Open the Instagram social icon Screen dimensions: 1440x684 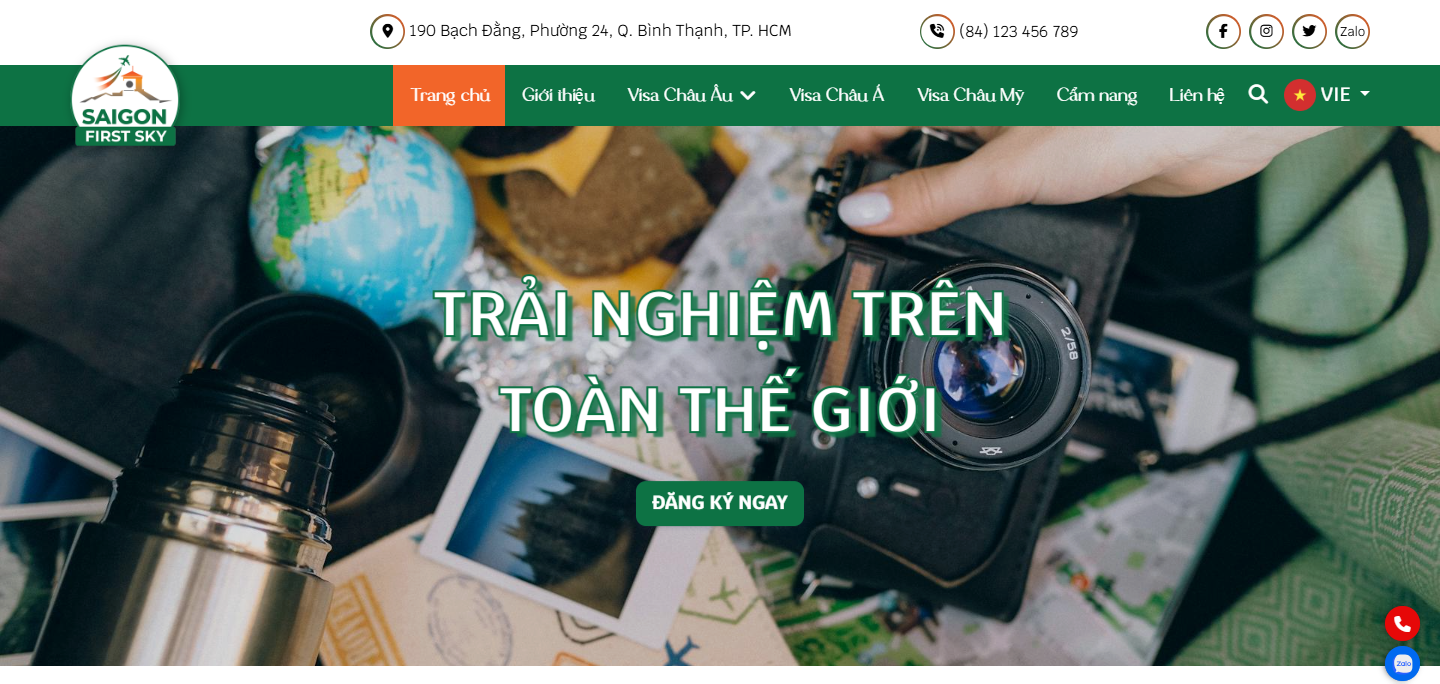tap(1266, 31)
